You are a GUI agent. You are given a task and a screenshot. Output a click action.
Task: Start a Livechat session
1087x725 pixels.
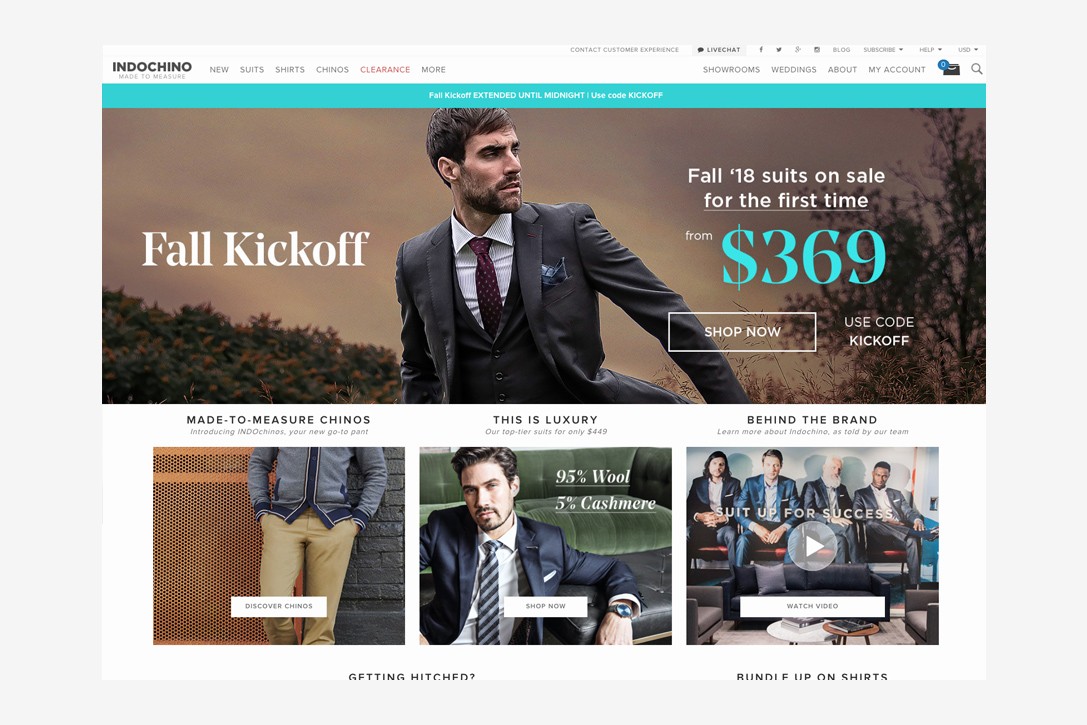click(719, 50)
